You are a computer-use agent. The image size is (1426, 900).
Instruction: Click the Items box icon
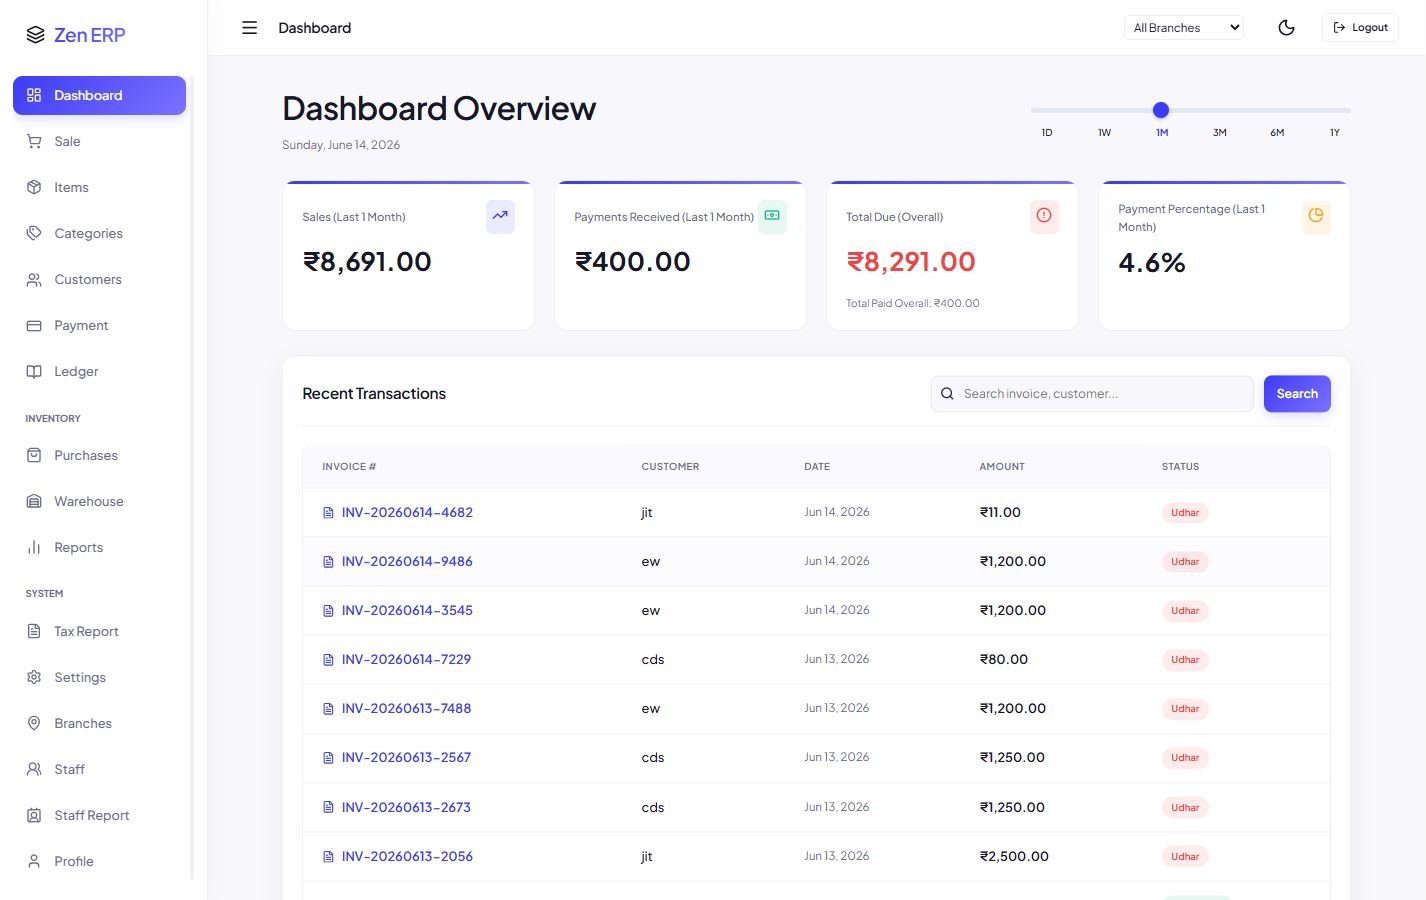tap(34, 187)
